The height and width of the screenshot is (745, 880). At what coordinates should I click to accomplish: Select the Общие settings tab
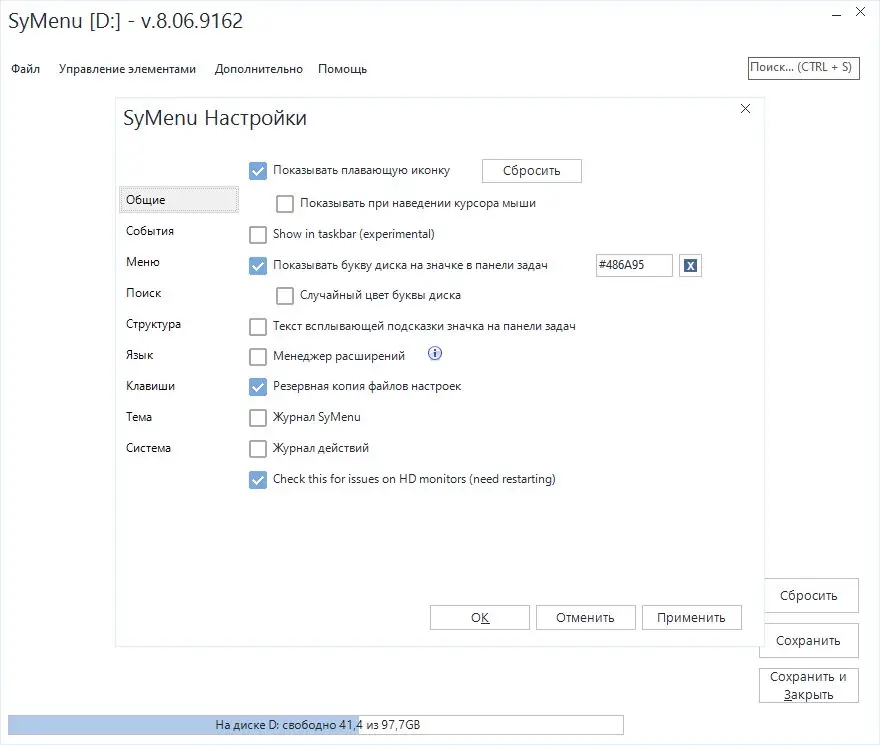pyautogui.click(x=179, y=200)
